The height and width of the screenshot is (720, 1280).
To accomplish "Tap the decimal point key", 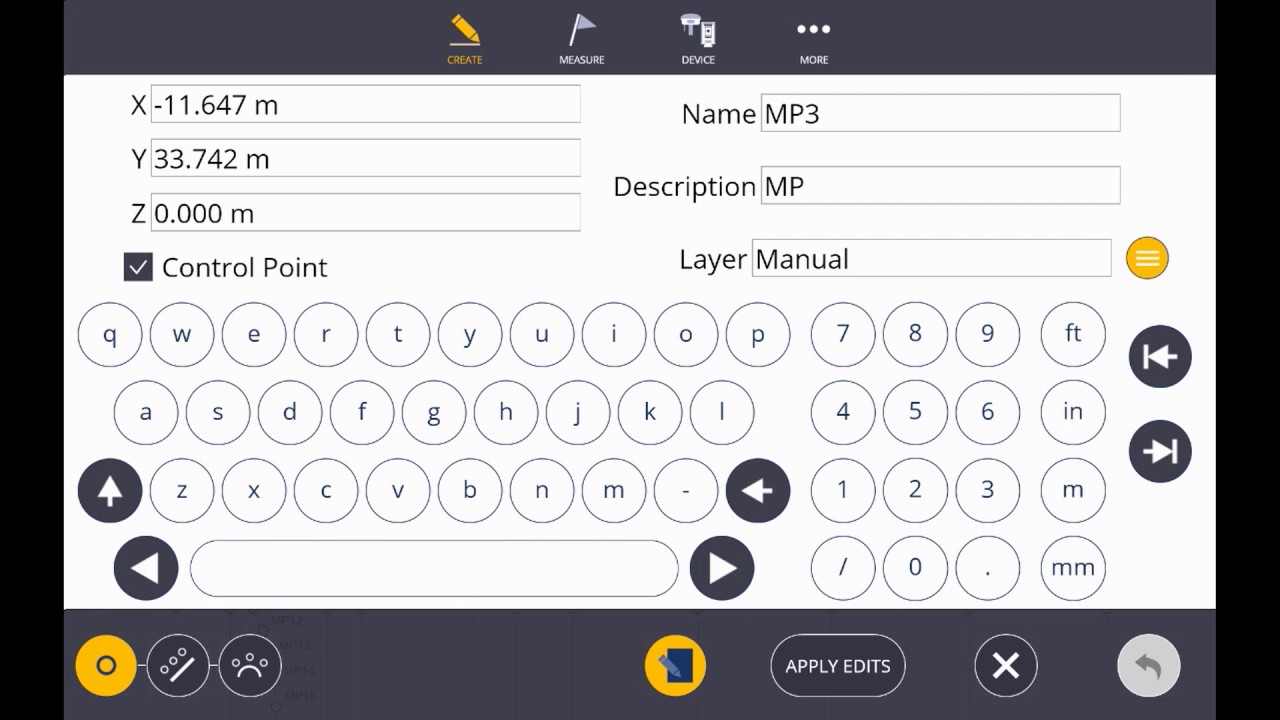I will [x=988, y=568].
